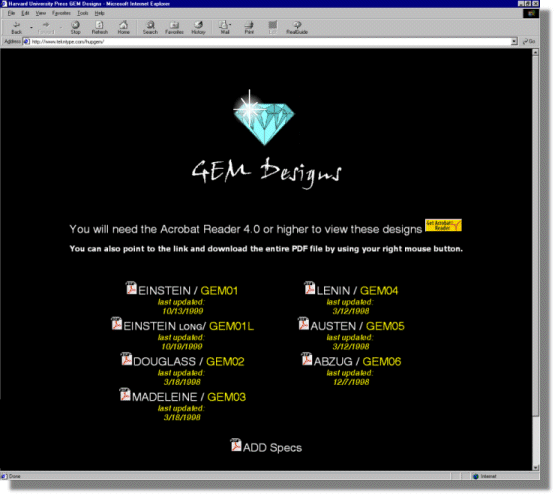Click the GEM Designs diamond logo
Image resolution: width=555 pixels, height=496 pixels.
click(264, 118)
